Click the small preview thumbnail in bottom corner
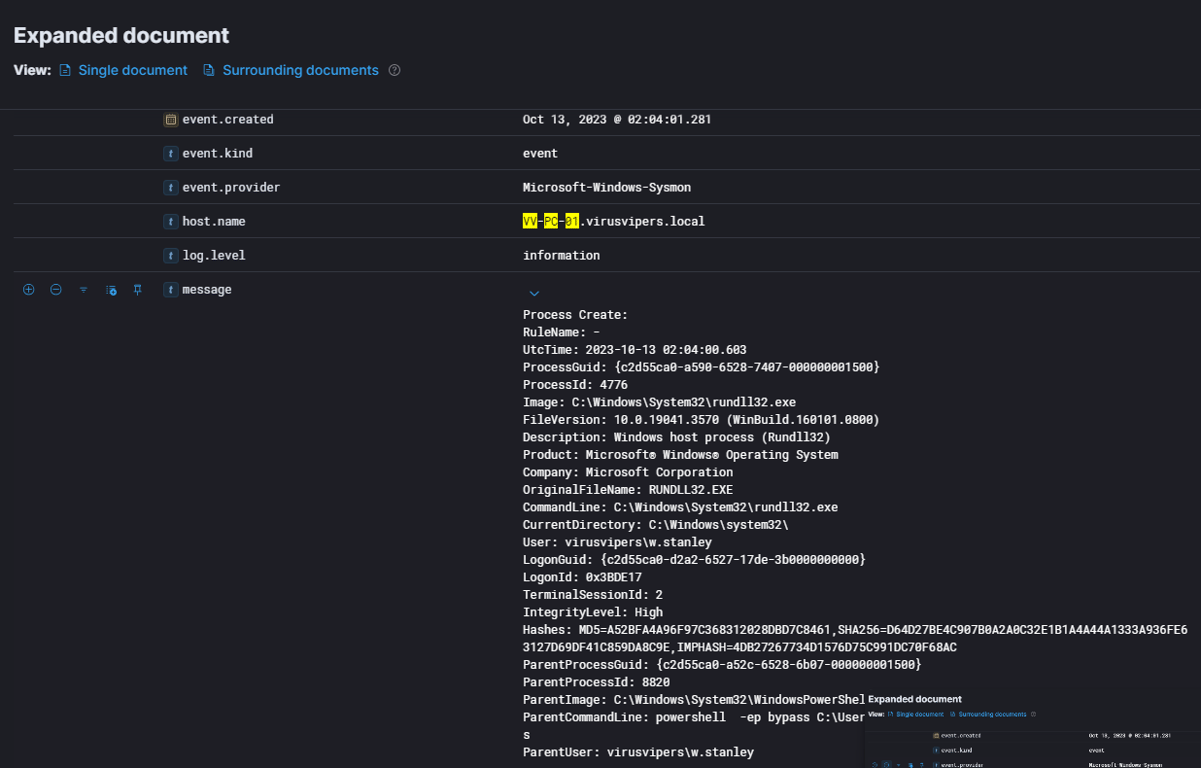This screenshot has height=768, width=1201. pos(1032,728)
